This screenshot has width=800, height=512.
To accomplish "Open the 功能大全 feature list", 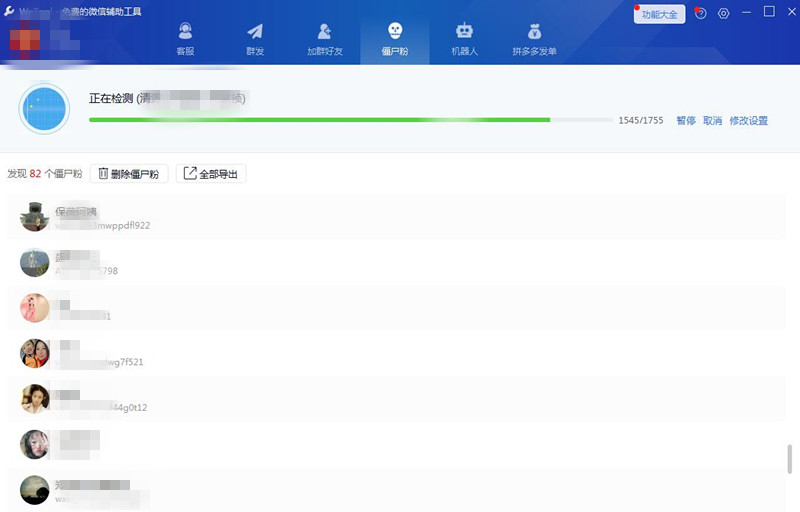I will [660, 14].
